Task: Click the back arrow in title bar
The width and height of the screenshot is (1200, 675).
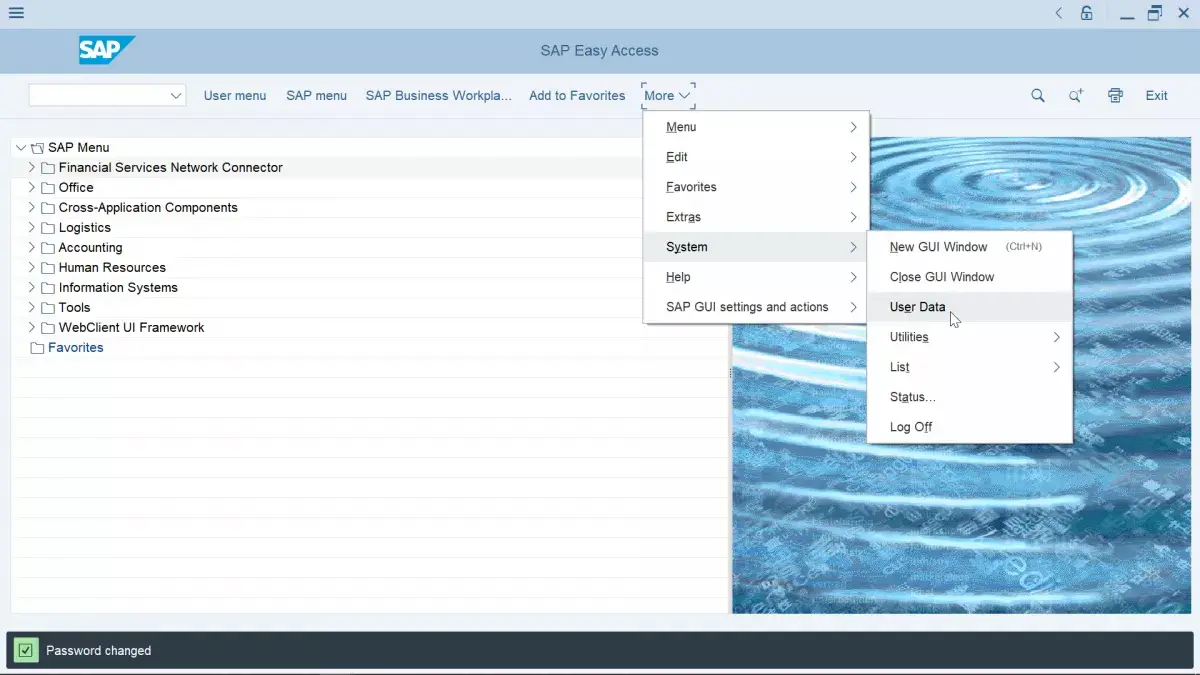Action: click(1059, 13)
